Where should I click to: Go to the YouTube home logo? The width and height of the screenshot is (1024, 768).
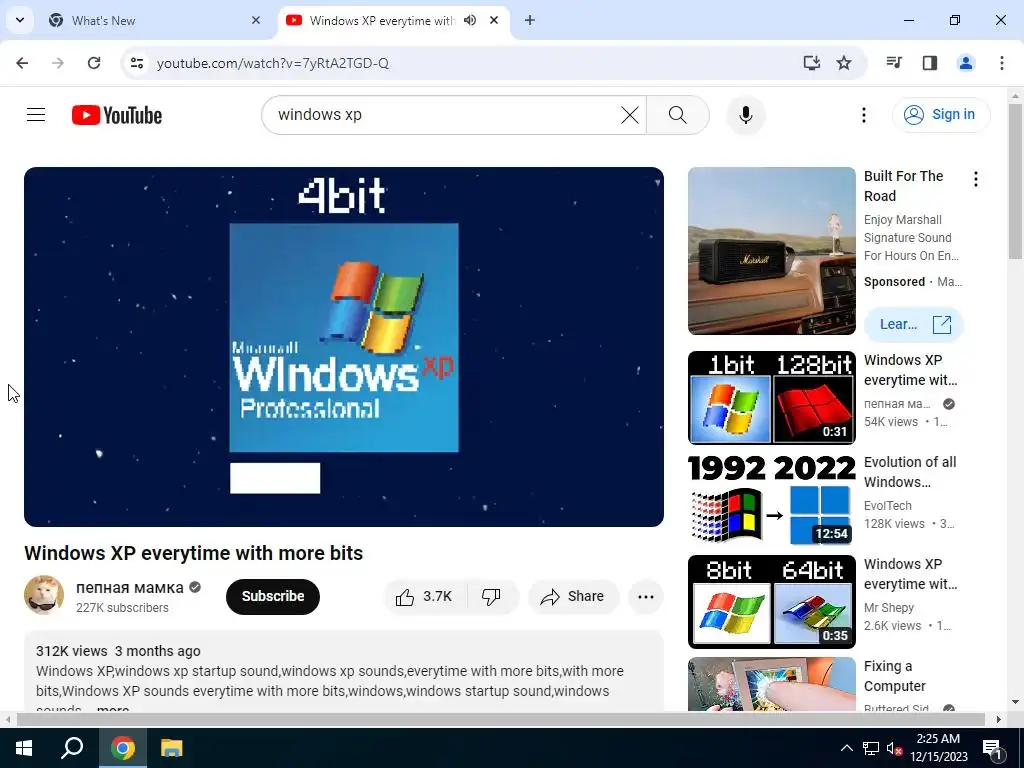coord(117,115)
